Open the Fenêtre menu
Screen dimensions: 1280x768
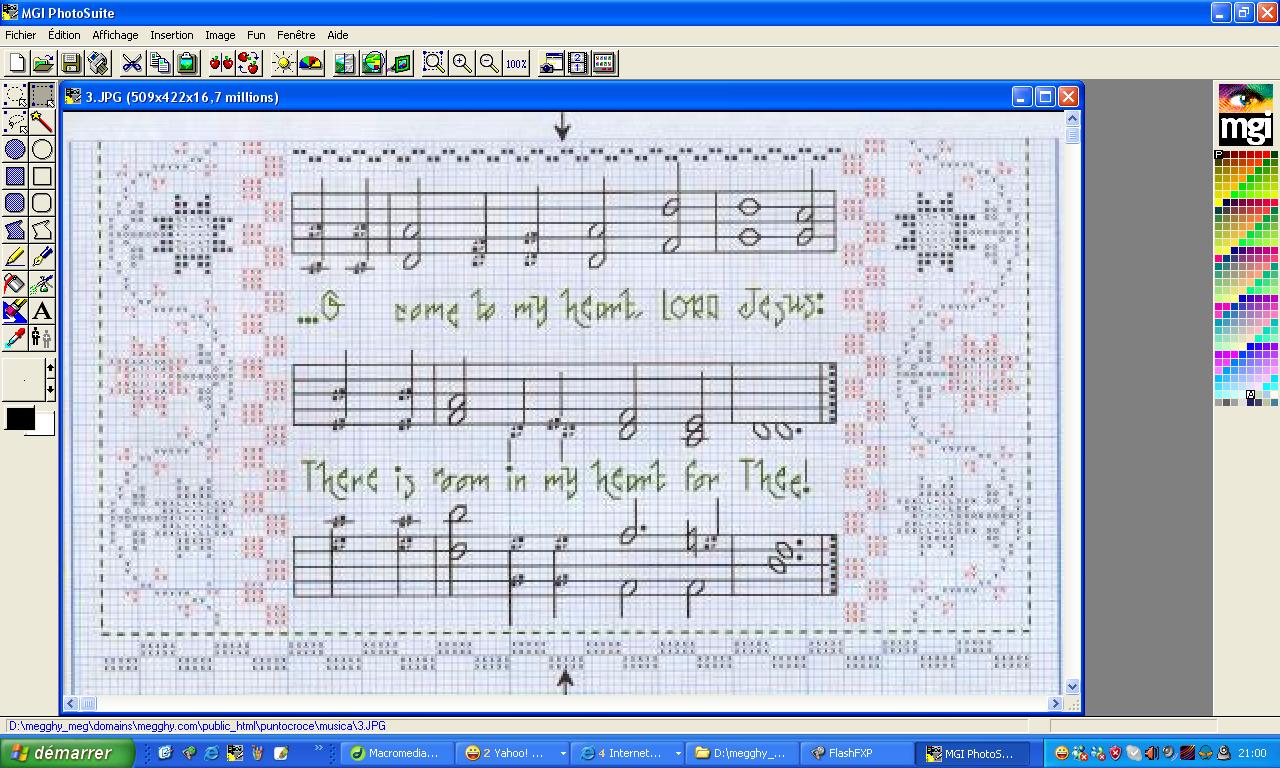pyautogui.click(x=296, y=35)
